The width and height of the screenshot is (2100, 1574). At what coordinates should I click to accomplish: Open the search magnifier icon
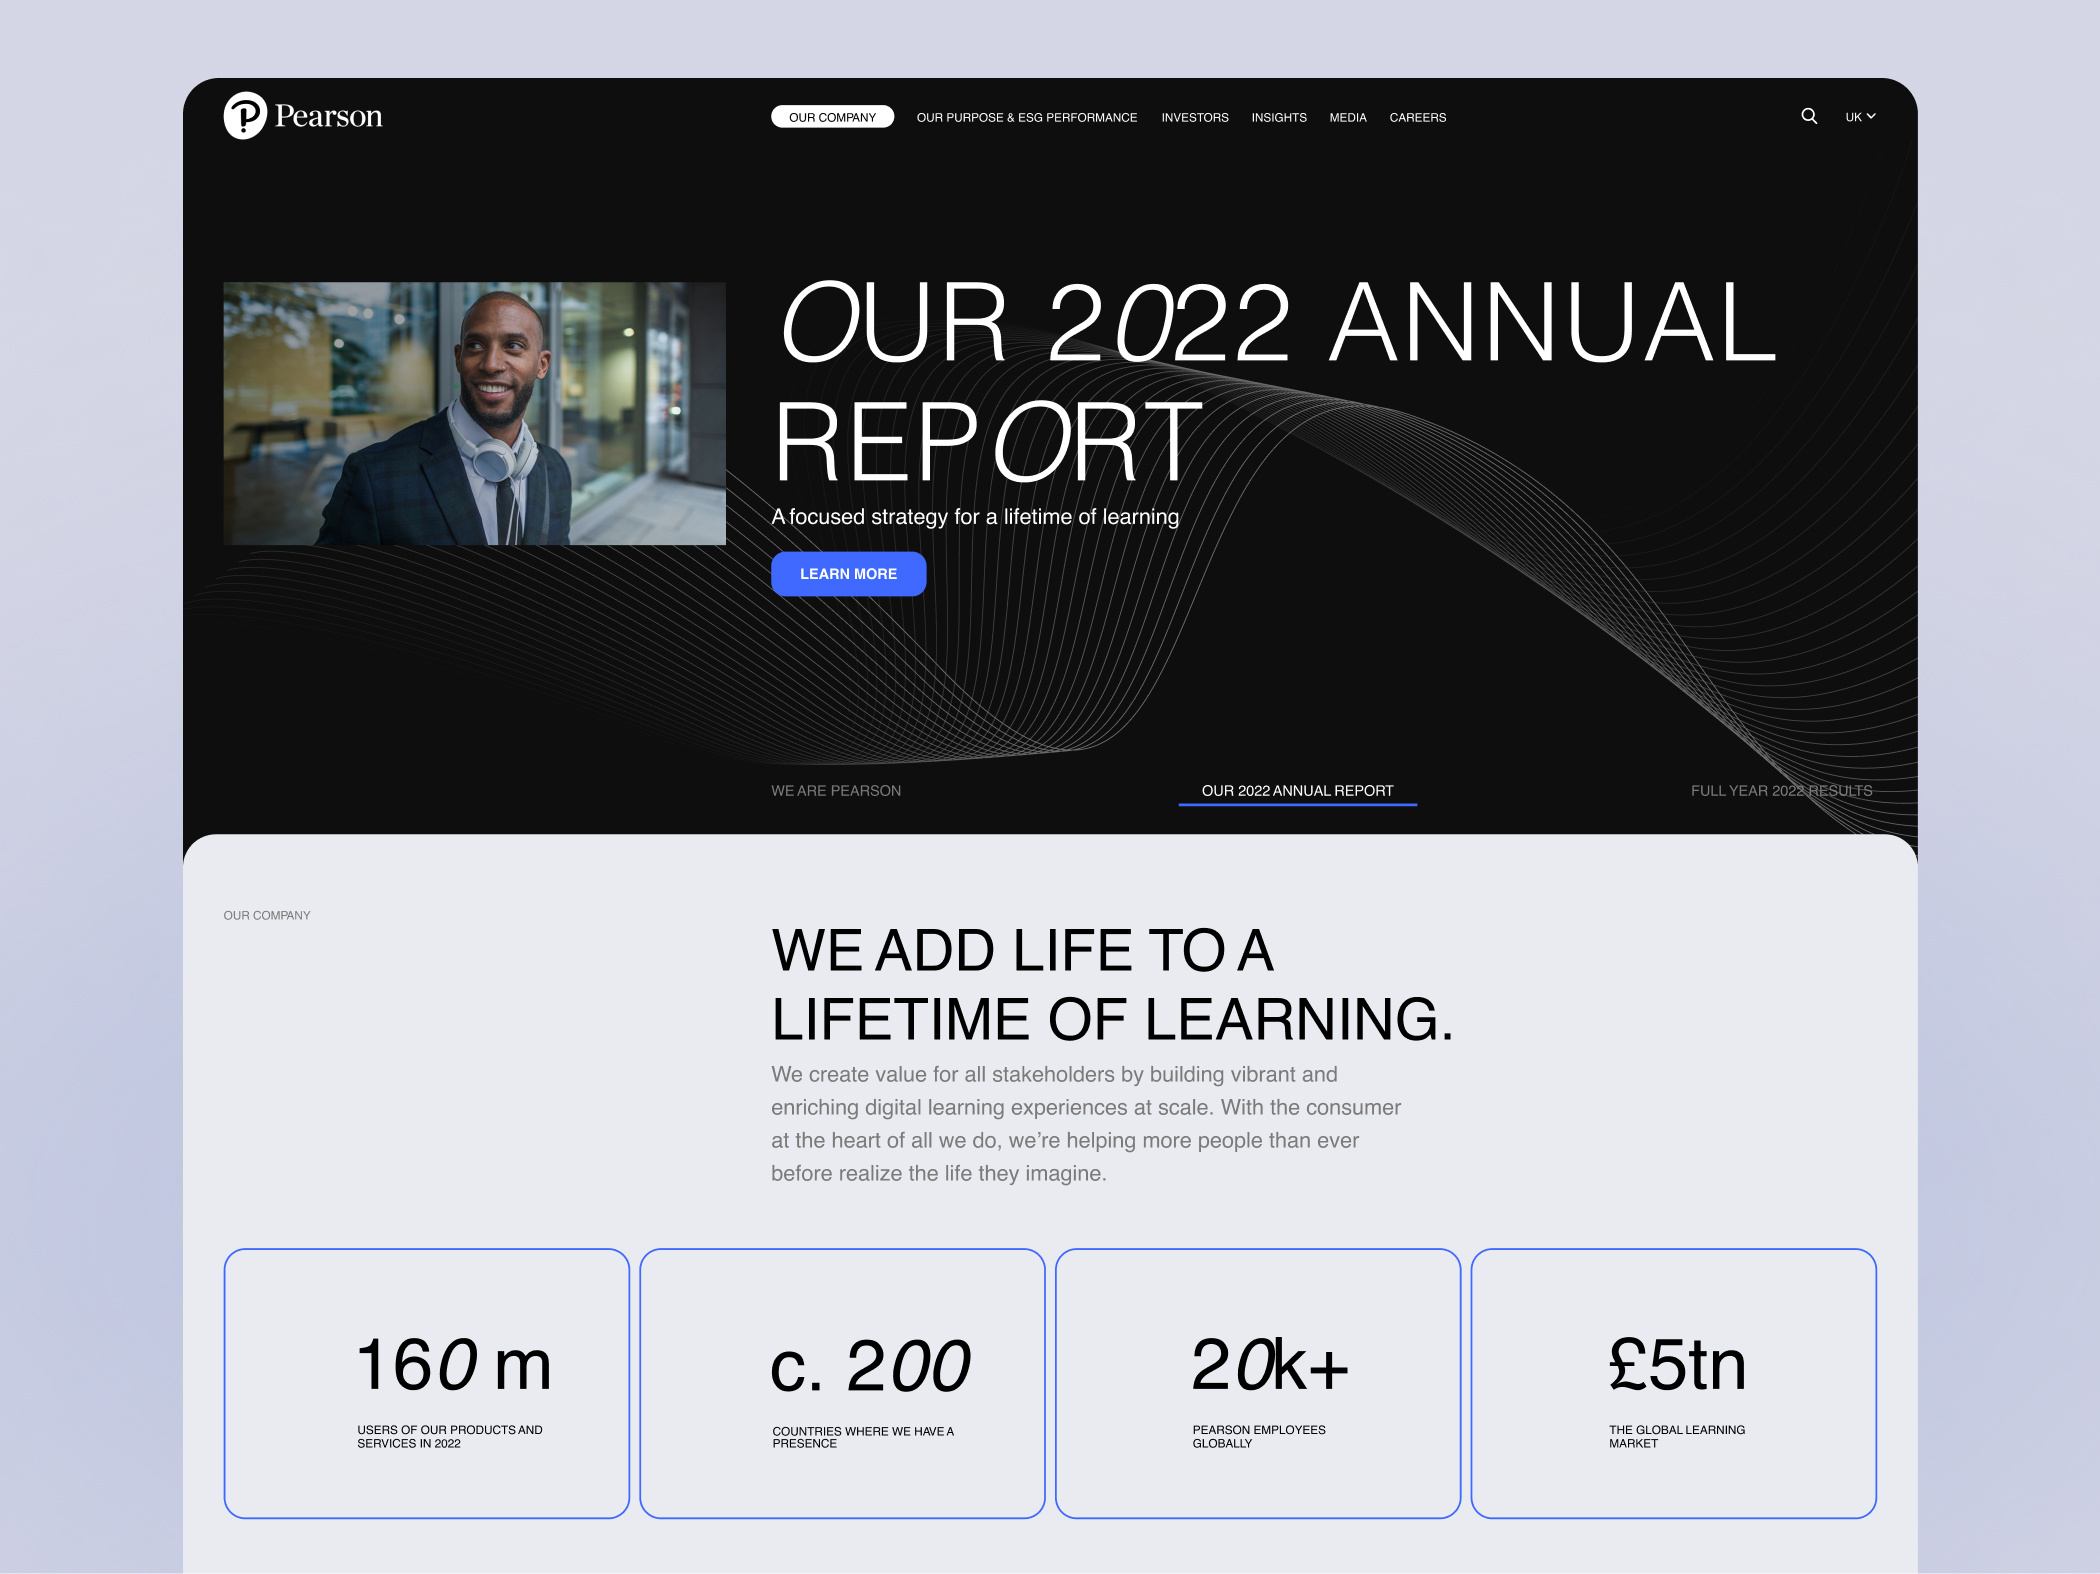click(x=1809, y=116)
